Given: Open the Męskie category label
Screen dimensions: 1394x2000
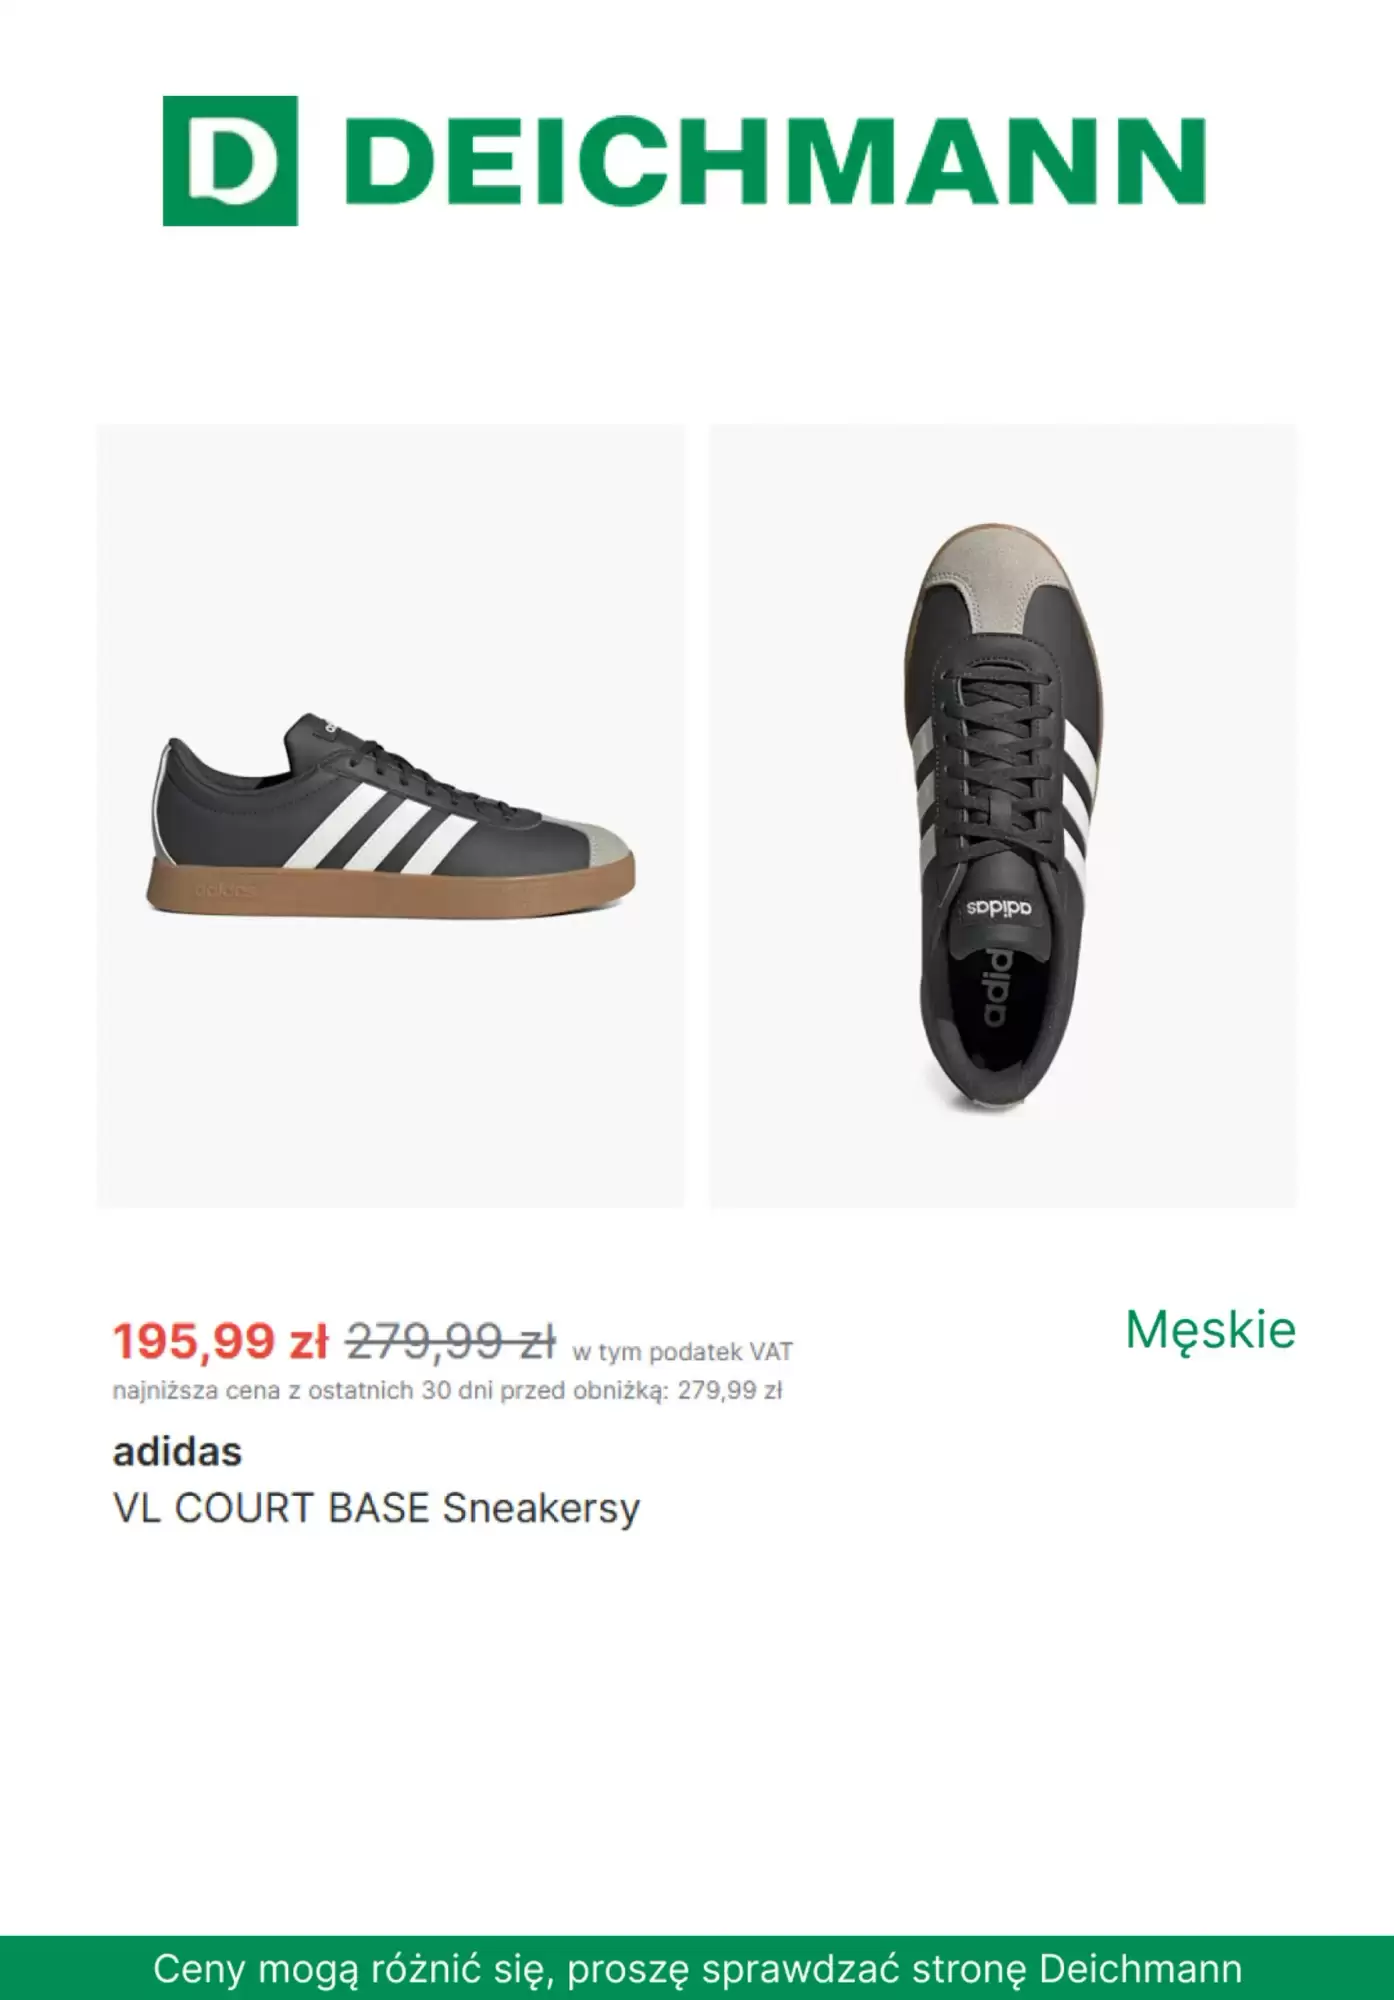Looking at the screenshot, I should click(x=1210, y=1330).
